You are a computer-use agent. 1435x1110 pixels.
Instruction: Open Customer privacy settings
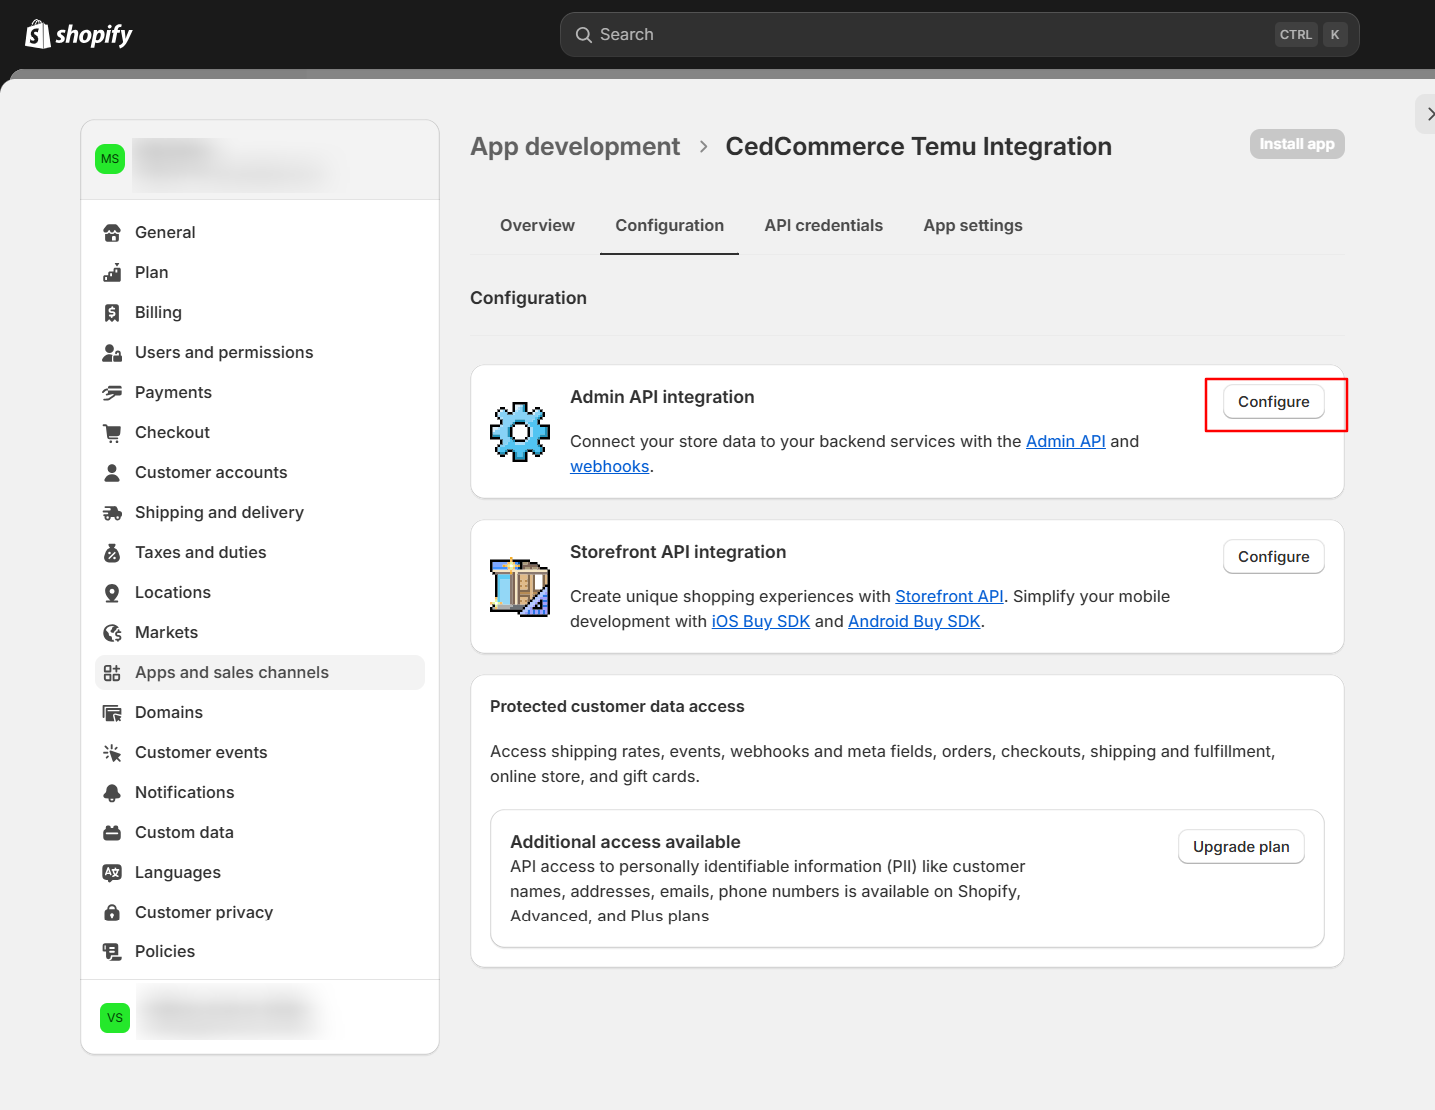[260, 913]
